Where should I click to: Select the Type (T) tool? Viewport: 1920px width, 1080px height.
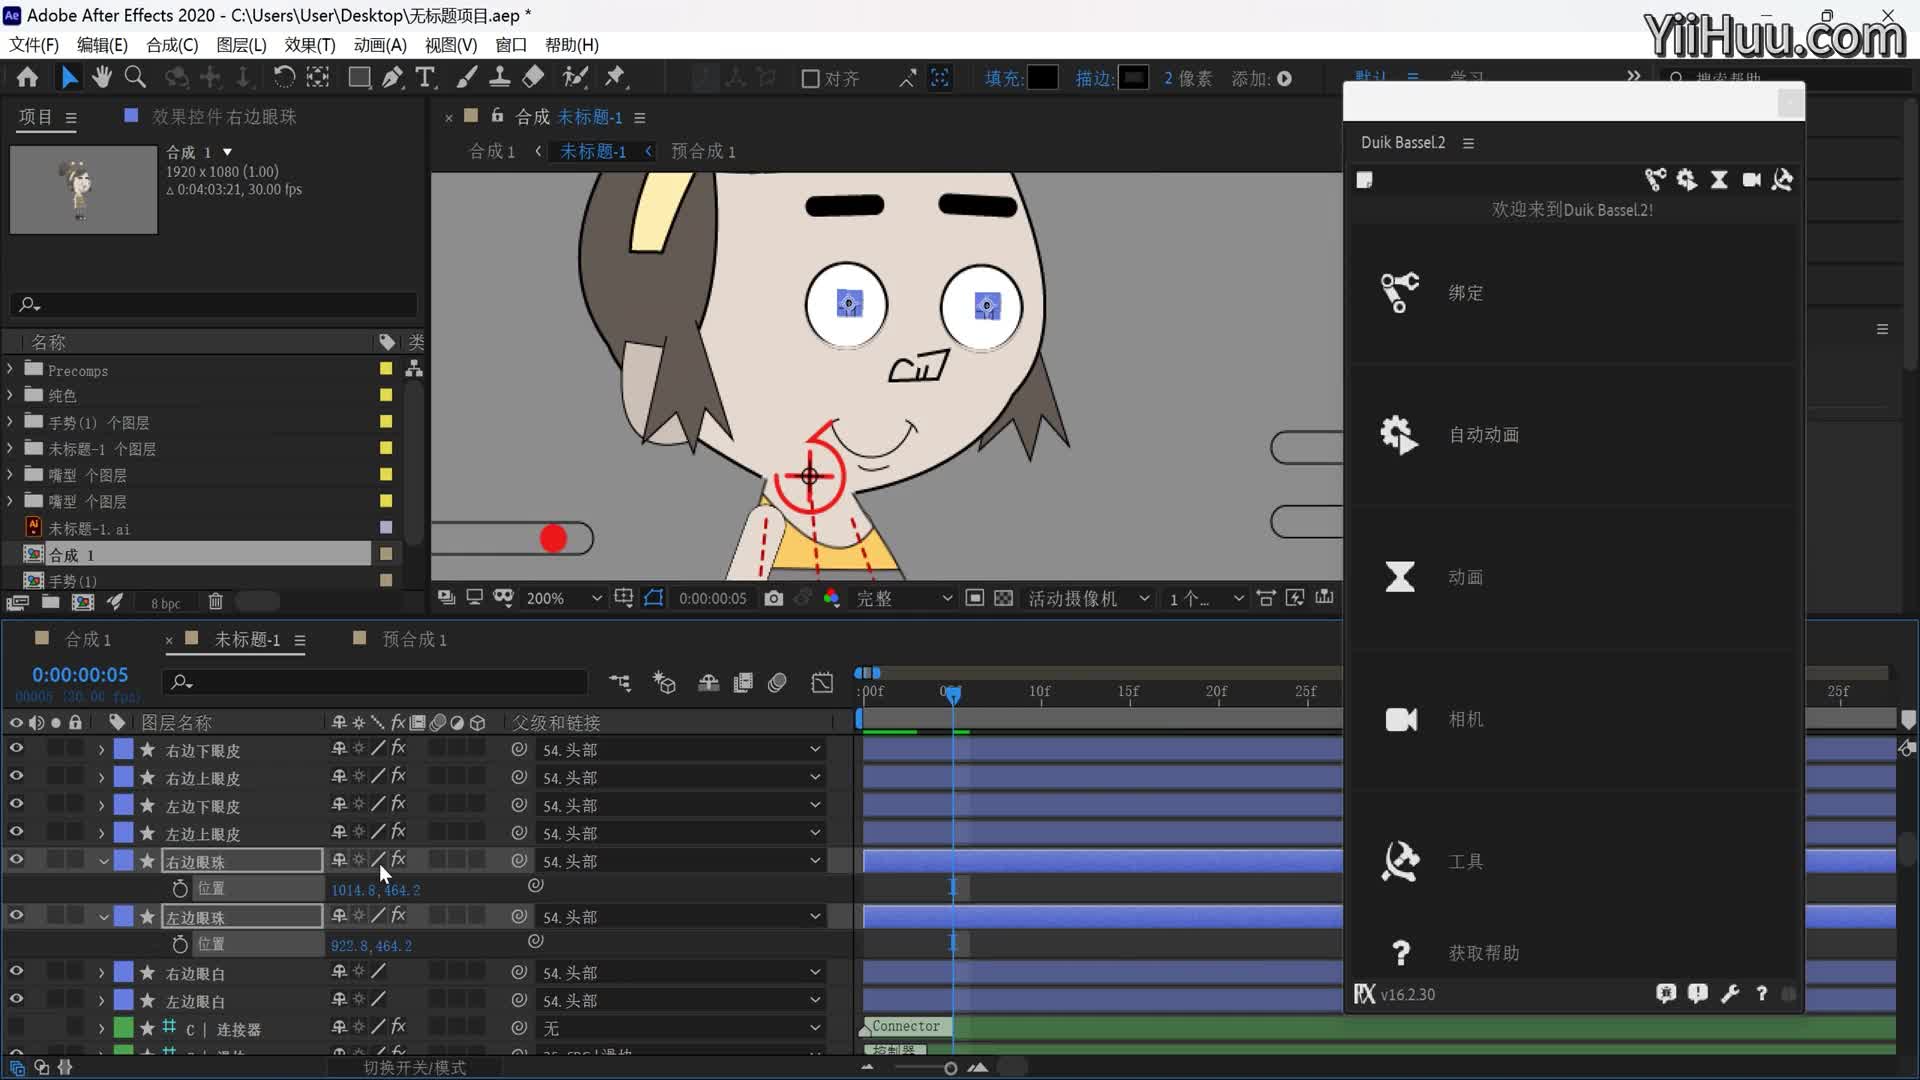coord(425,78)
